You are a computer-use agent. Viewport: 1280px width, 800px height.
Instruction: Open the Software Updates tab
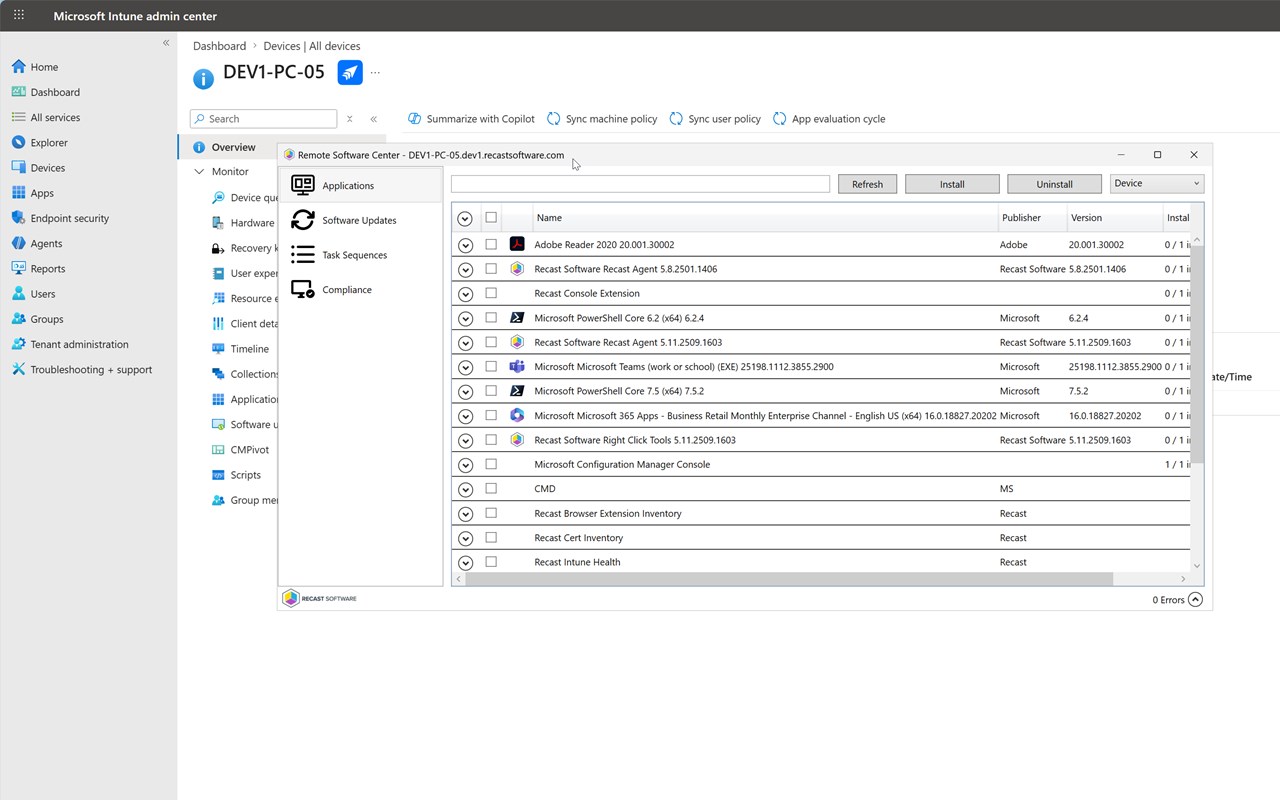(x=361, y=220)
